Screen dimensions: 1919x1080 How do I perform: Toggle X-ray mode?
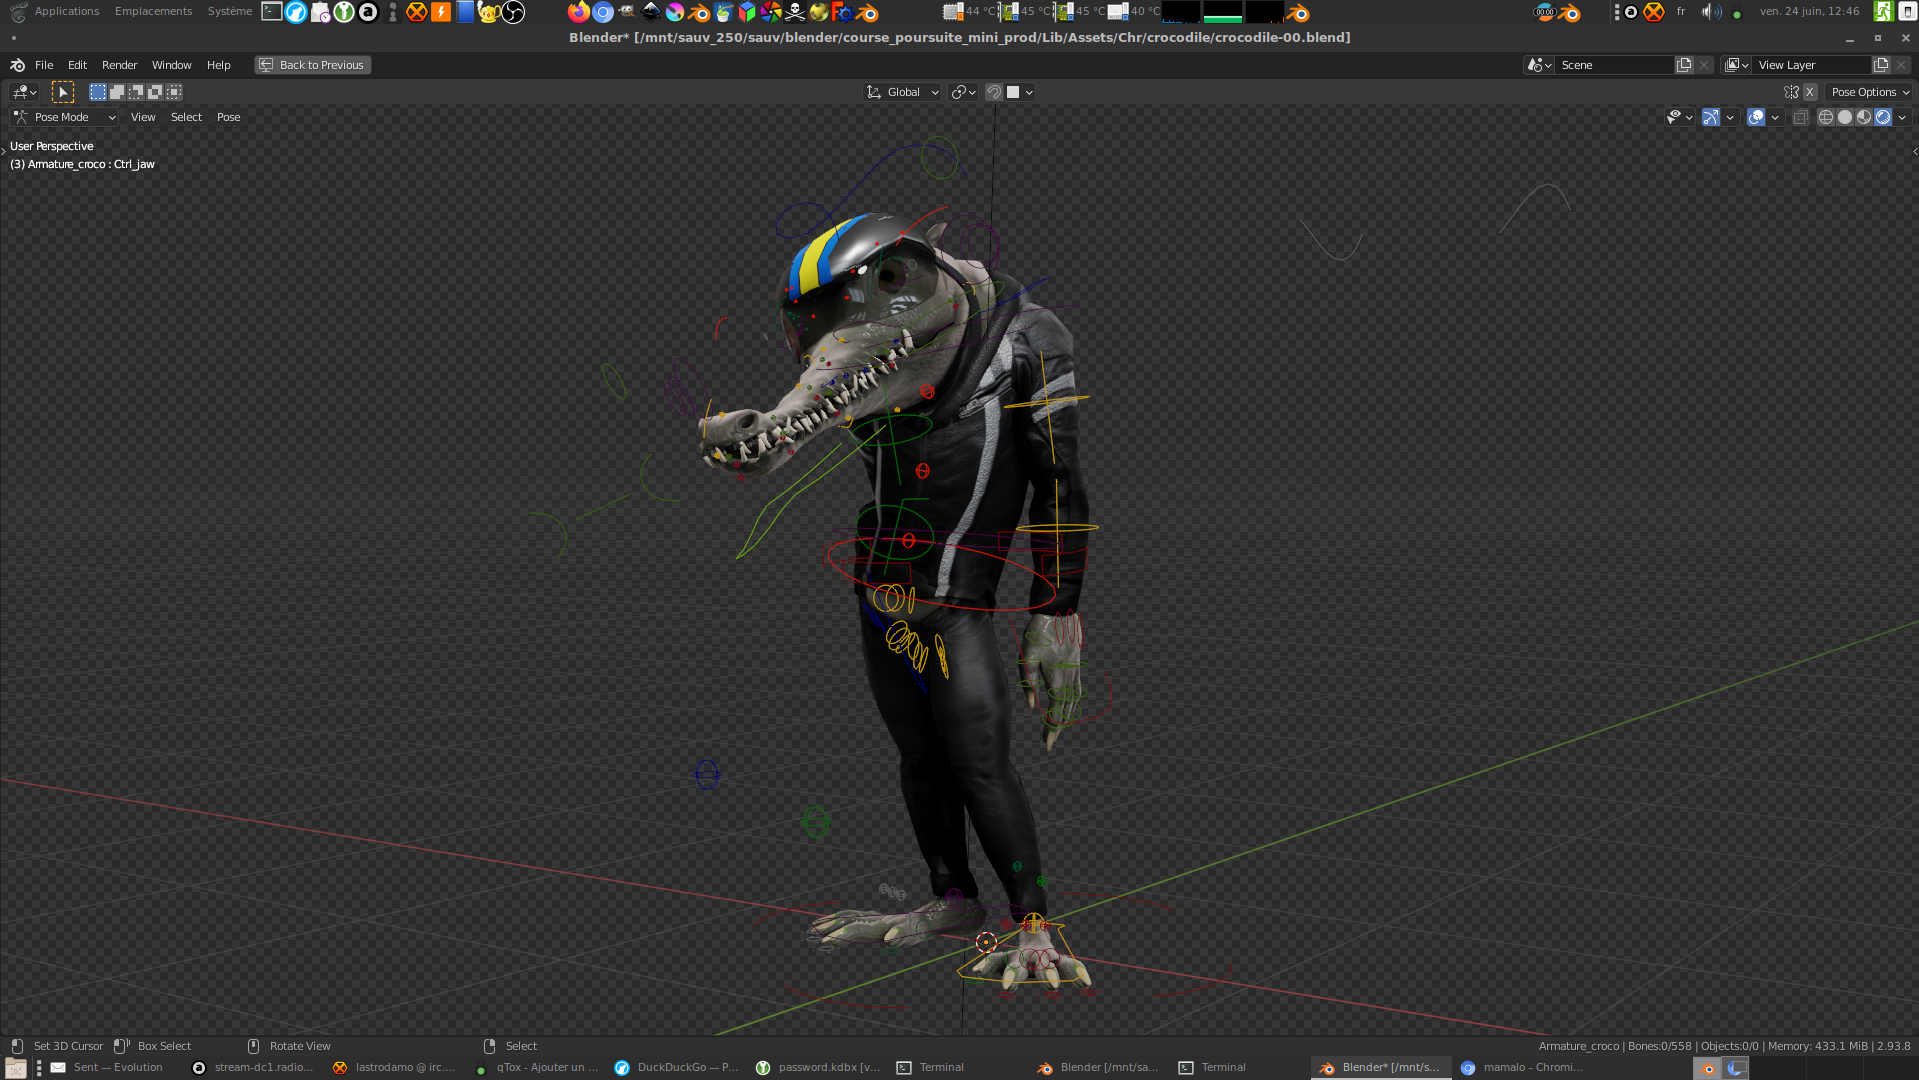pos(1800,117)
